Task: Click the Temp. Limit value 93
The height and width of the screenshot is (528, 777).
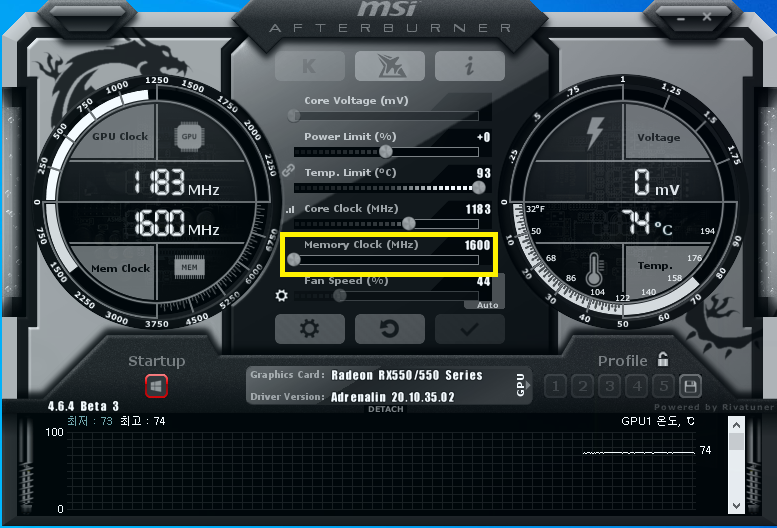Action: (484, 173)
